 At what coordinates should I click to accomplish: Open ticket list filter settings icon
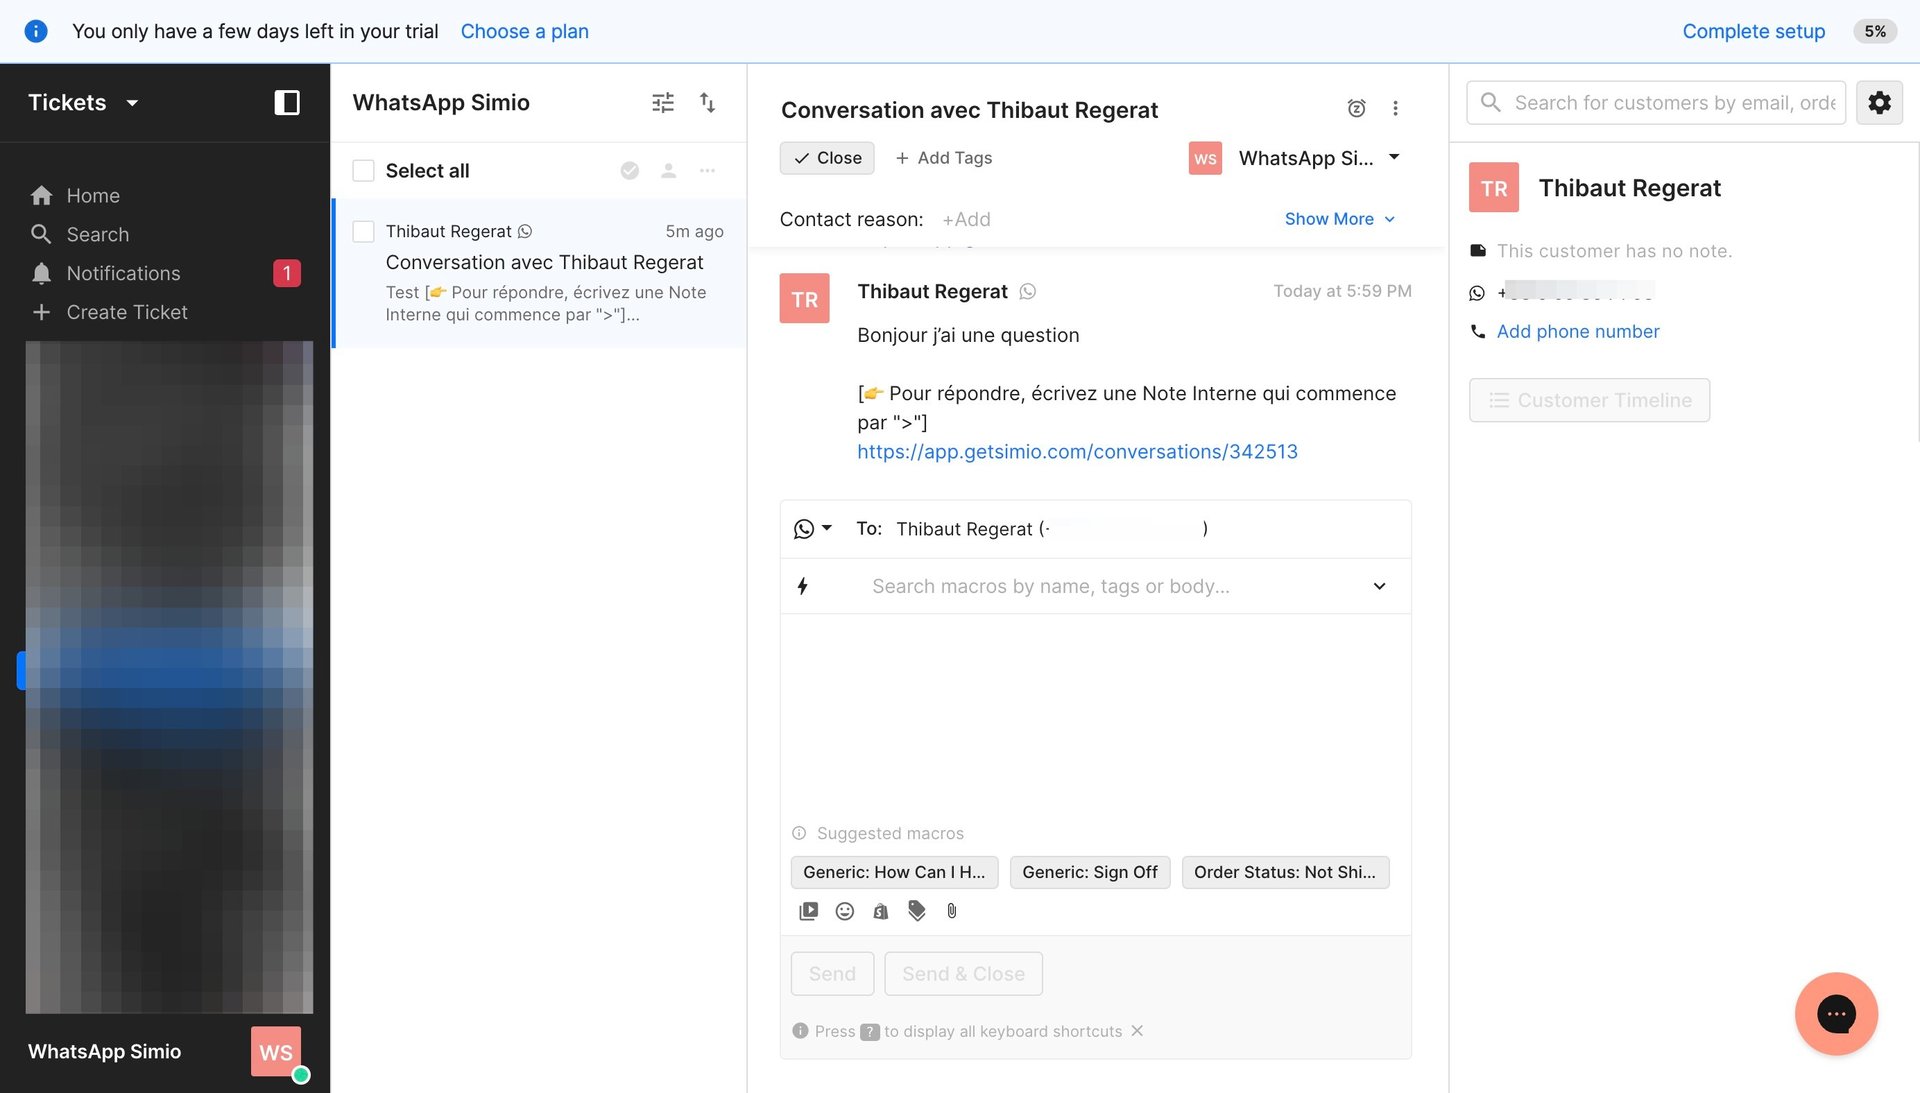click(x=662, y=102)
